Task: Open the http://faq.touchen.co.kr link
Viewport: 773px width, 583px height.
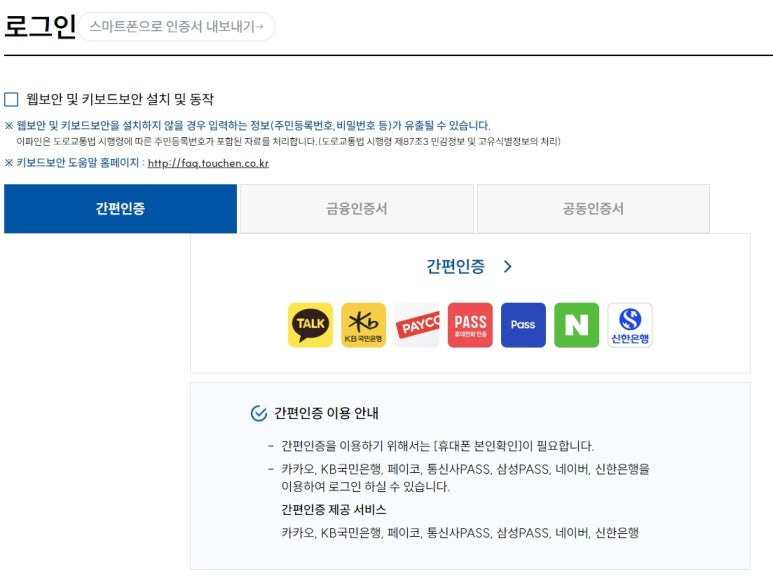Action: click(208, 163)
